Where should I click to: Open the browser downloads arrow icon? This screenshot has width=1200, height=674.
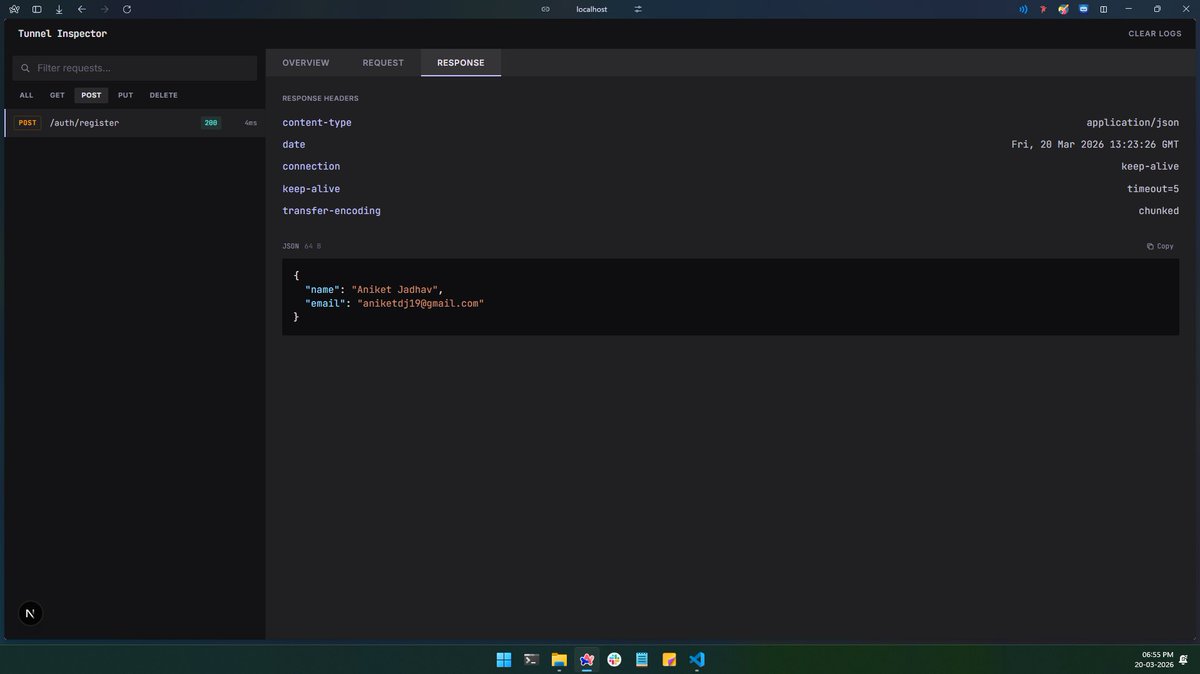(x=59, y=9)
